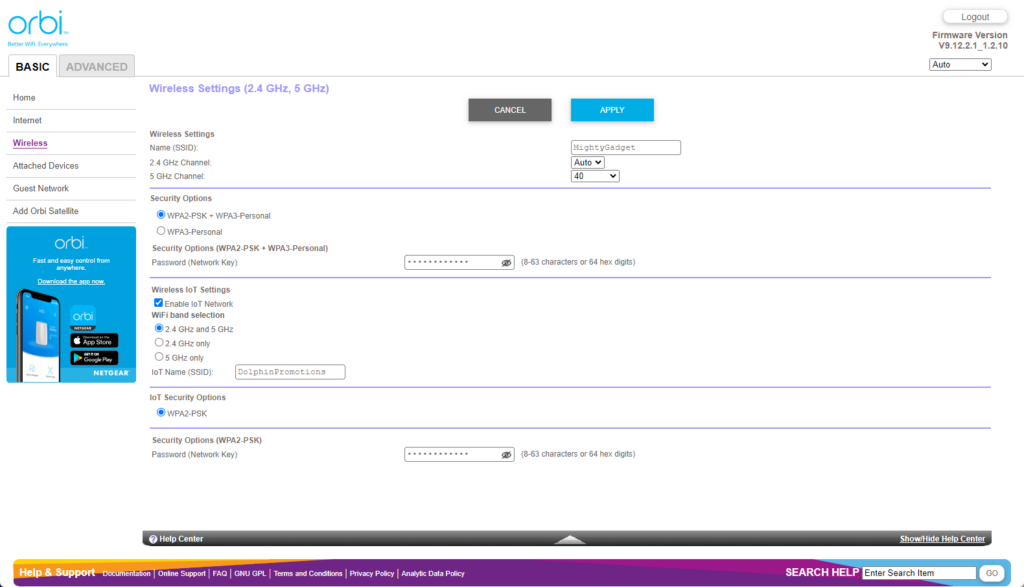
Task: Click the Logout button
Action: 974,17
